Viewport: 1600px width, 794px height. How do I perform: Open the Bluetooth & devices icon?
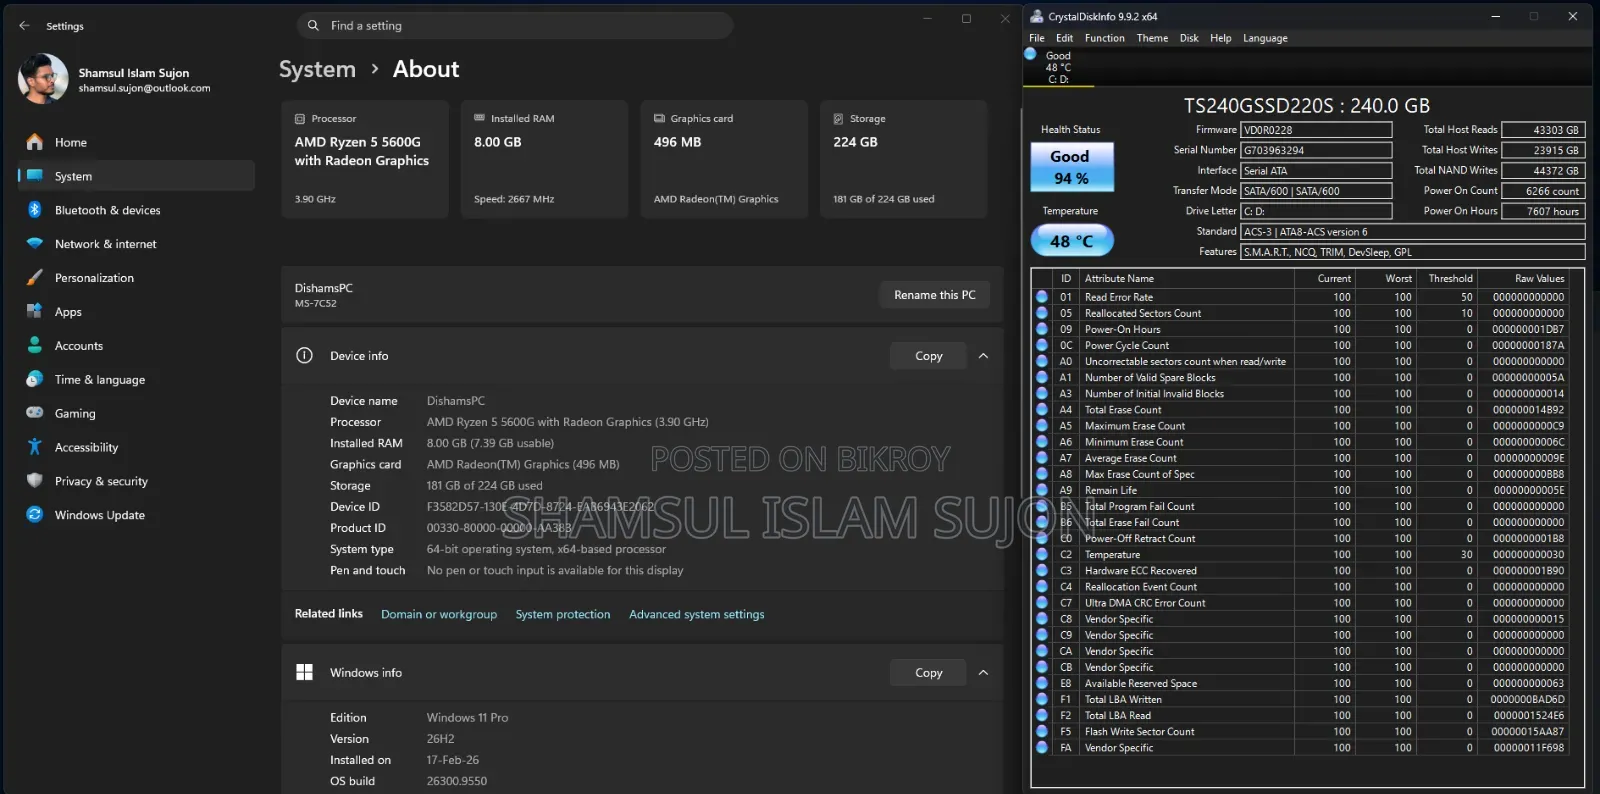pyautogui.click(x=34, y=210)
